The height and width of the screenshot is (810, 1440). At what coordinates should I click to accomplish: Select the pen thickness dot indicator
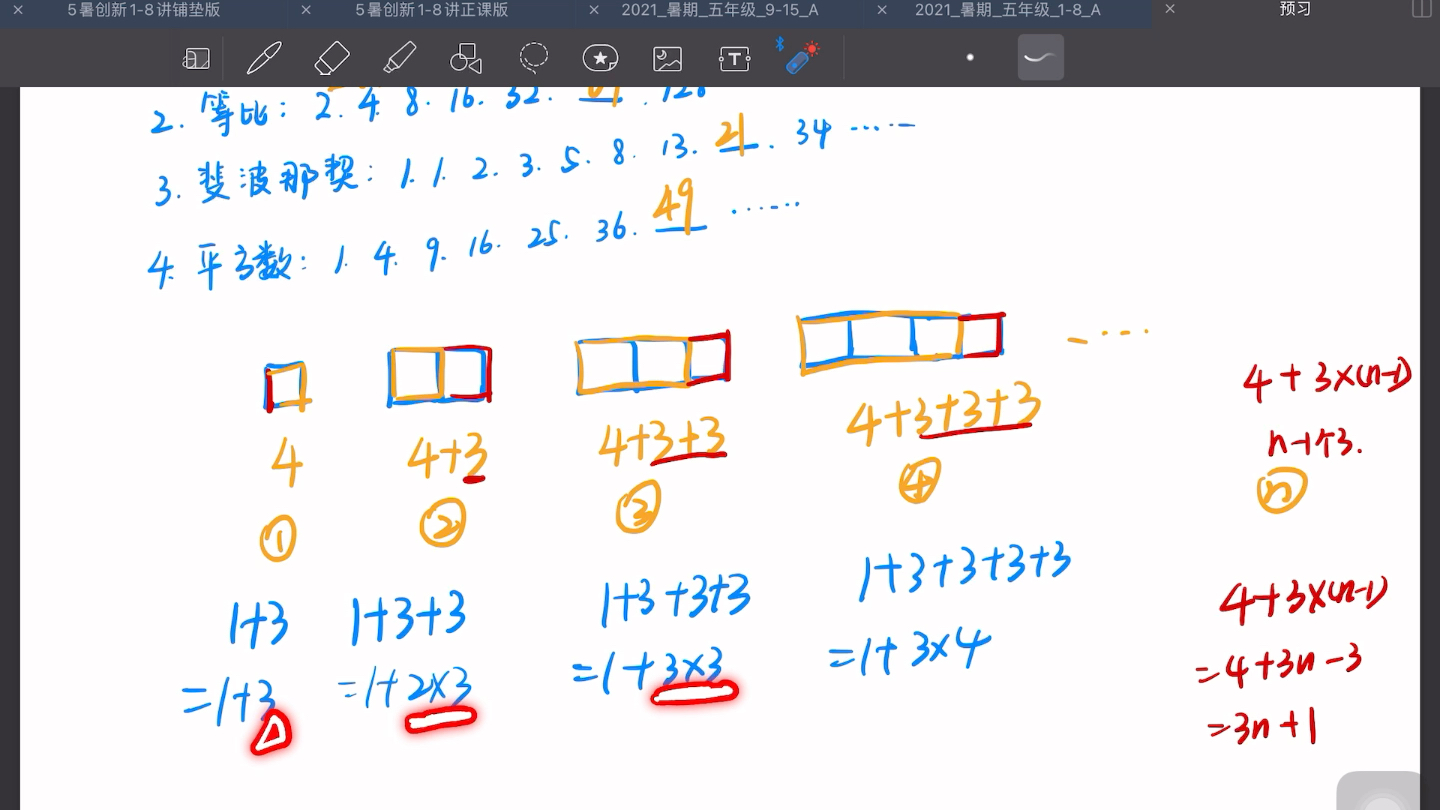click(x=969, y=58)
